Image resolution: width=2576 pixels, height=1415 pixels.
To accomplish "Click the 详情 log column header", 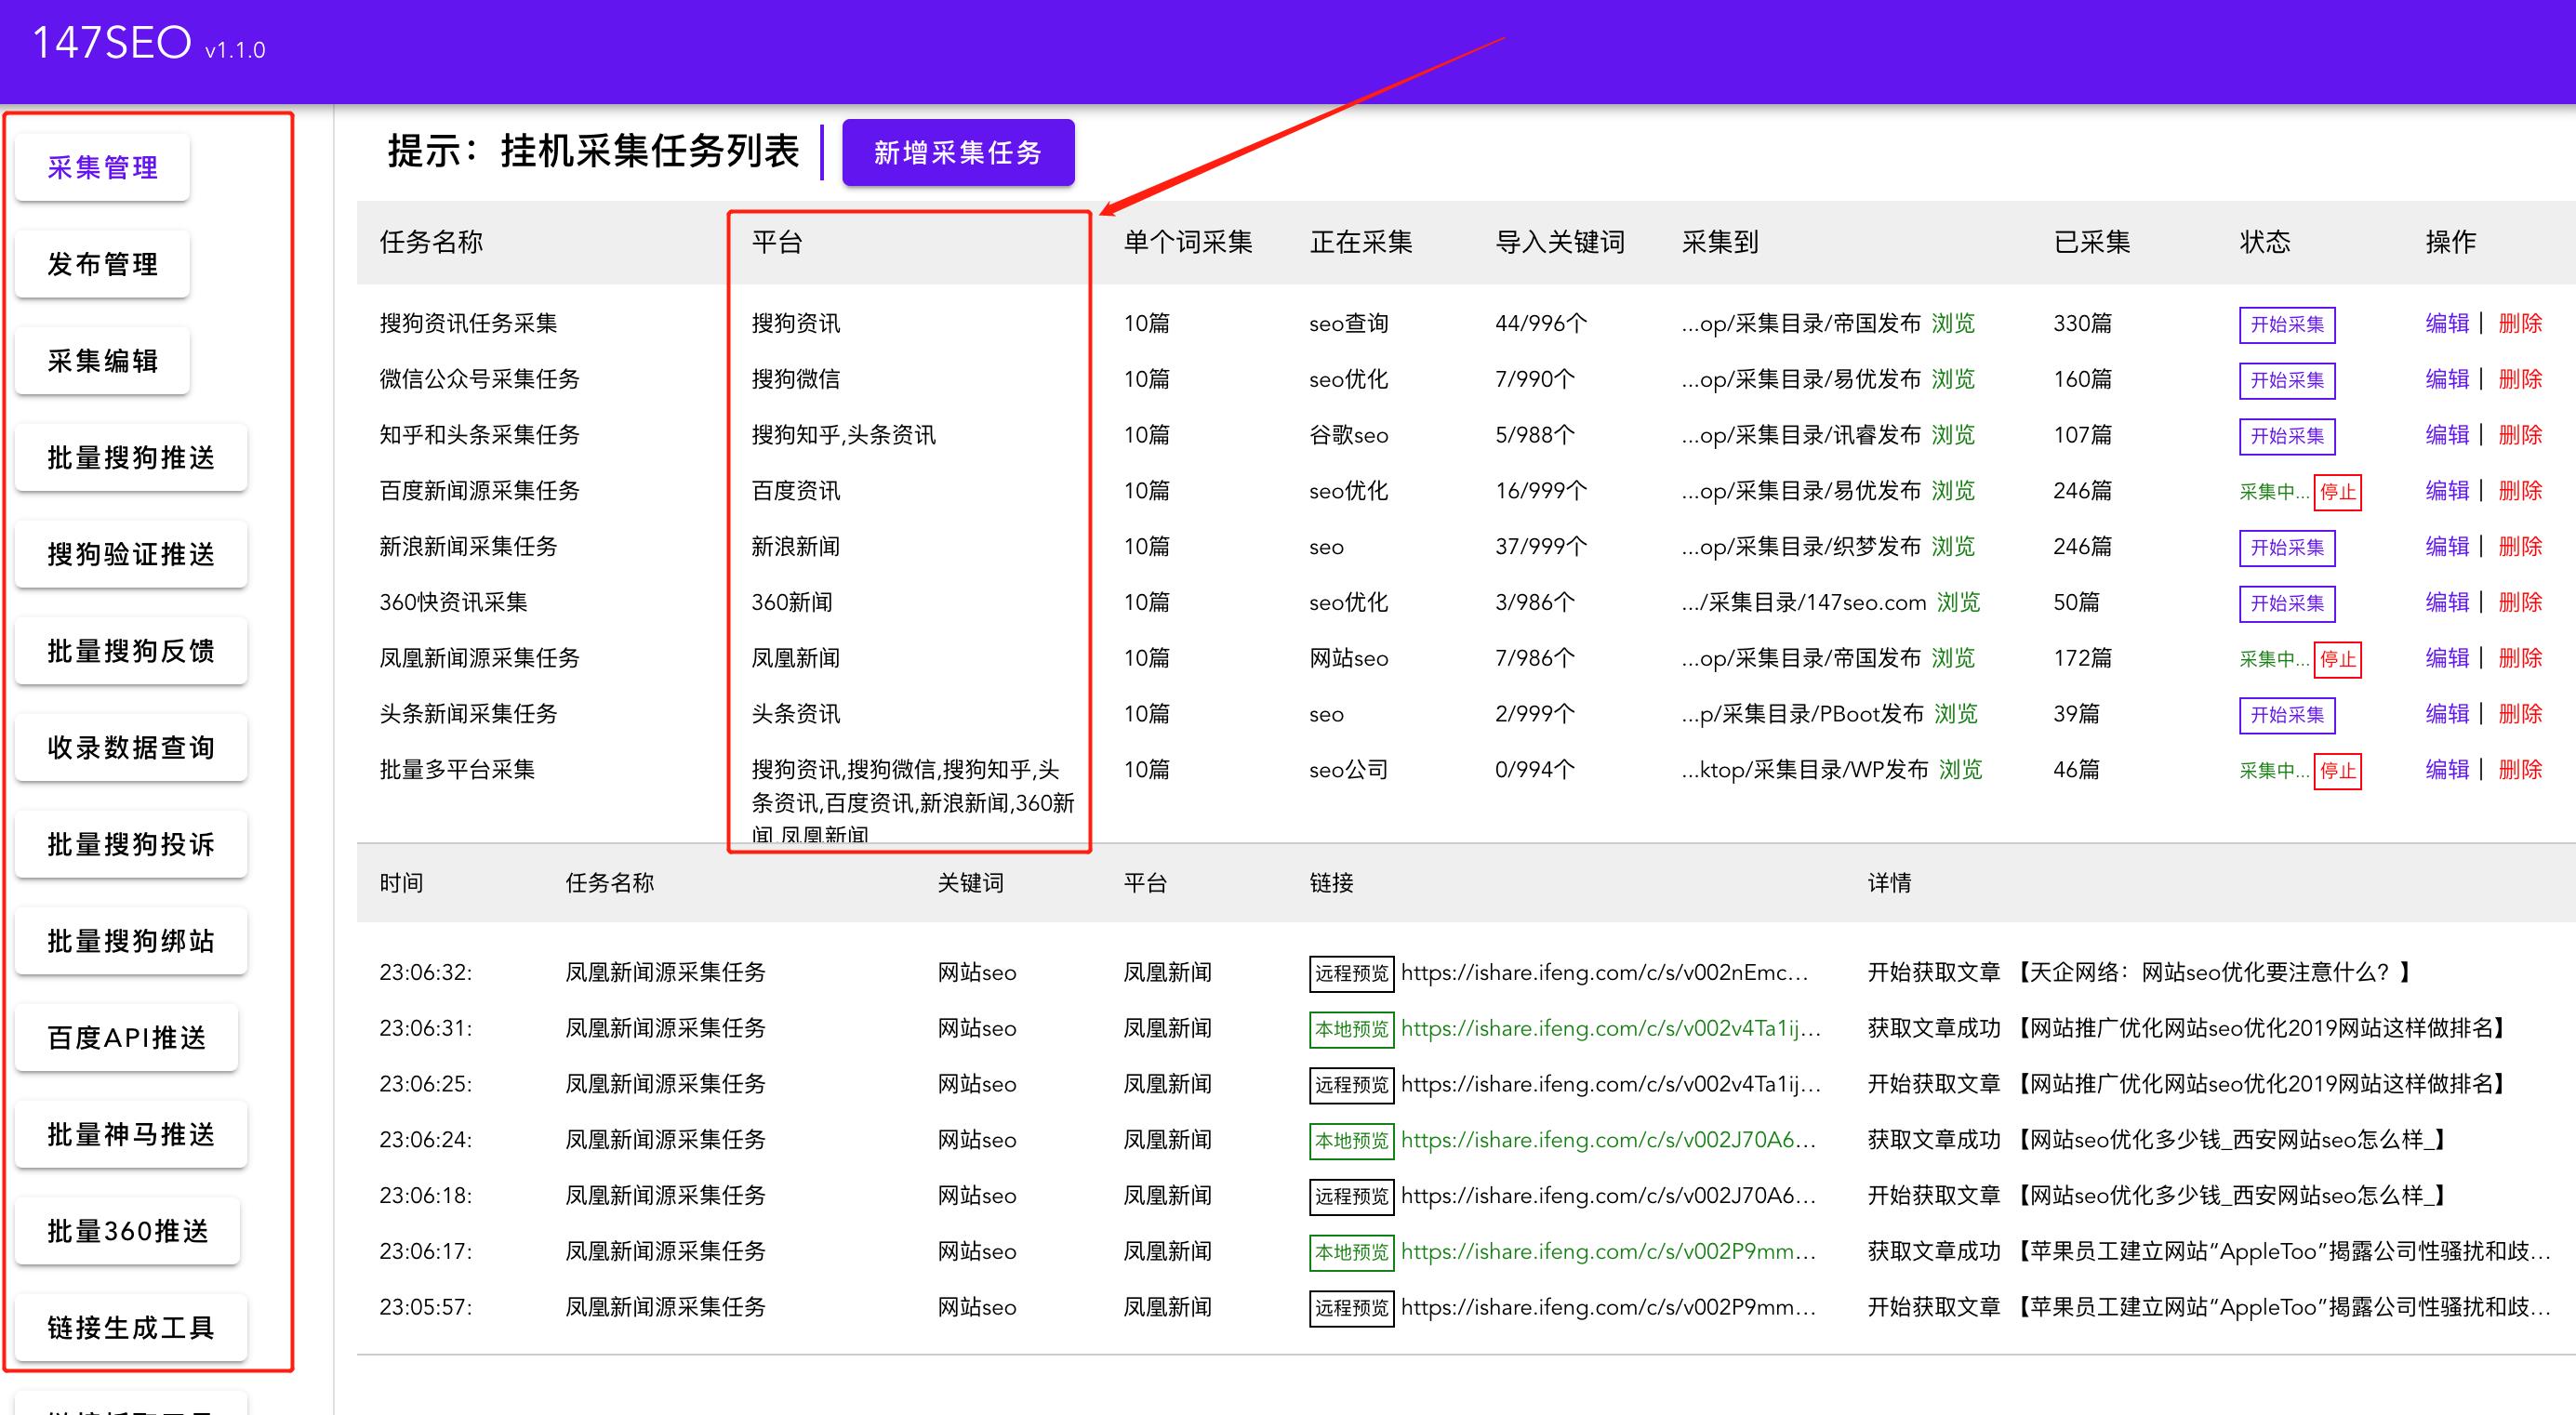I will point(1889,883).
